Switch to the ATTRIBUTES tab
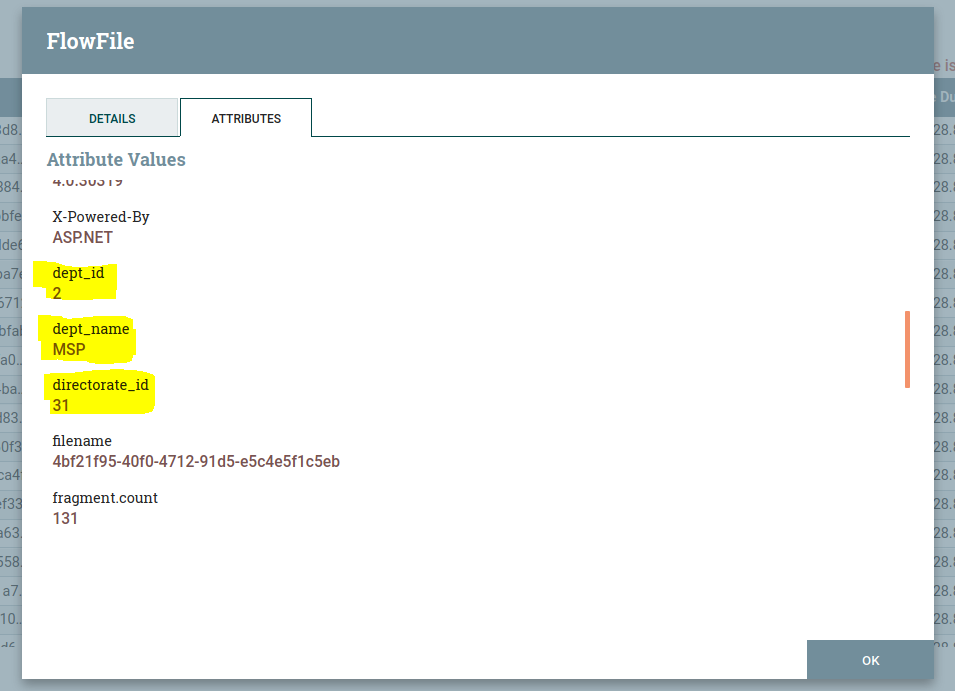This screenshot has width=955, height=691. [x=245, y=117]
